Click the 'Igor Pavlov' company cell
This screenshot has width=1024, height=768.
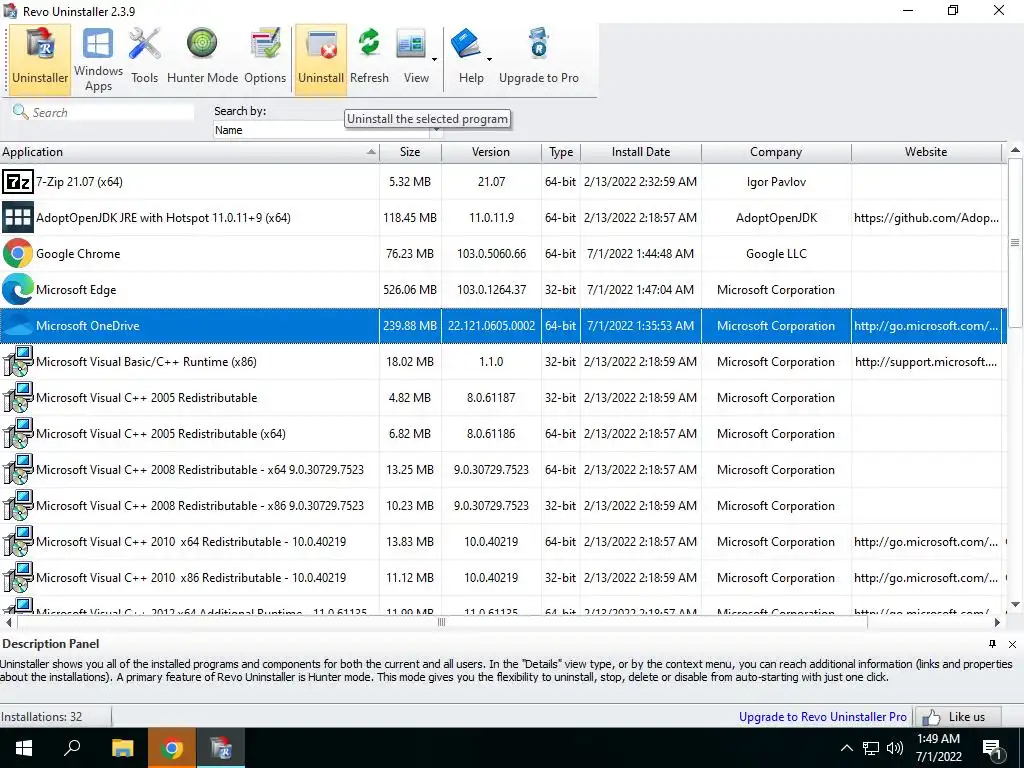[x=776, y=182]
